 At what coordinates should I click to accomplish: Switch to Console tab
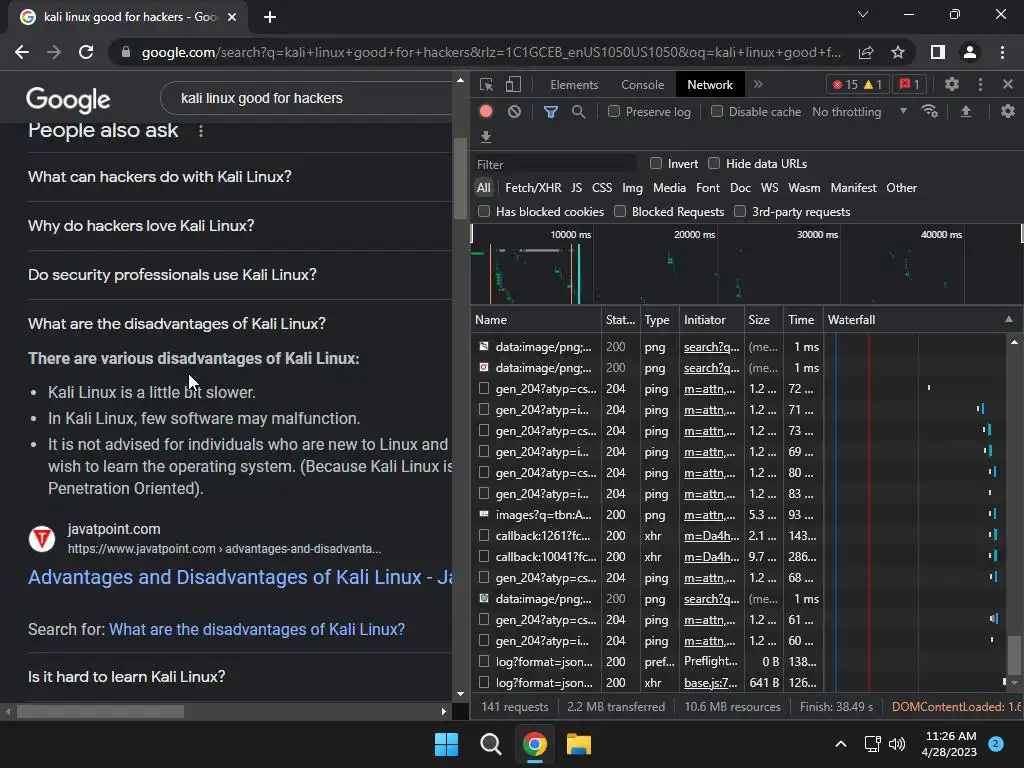coord(643,85)
